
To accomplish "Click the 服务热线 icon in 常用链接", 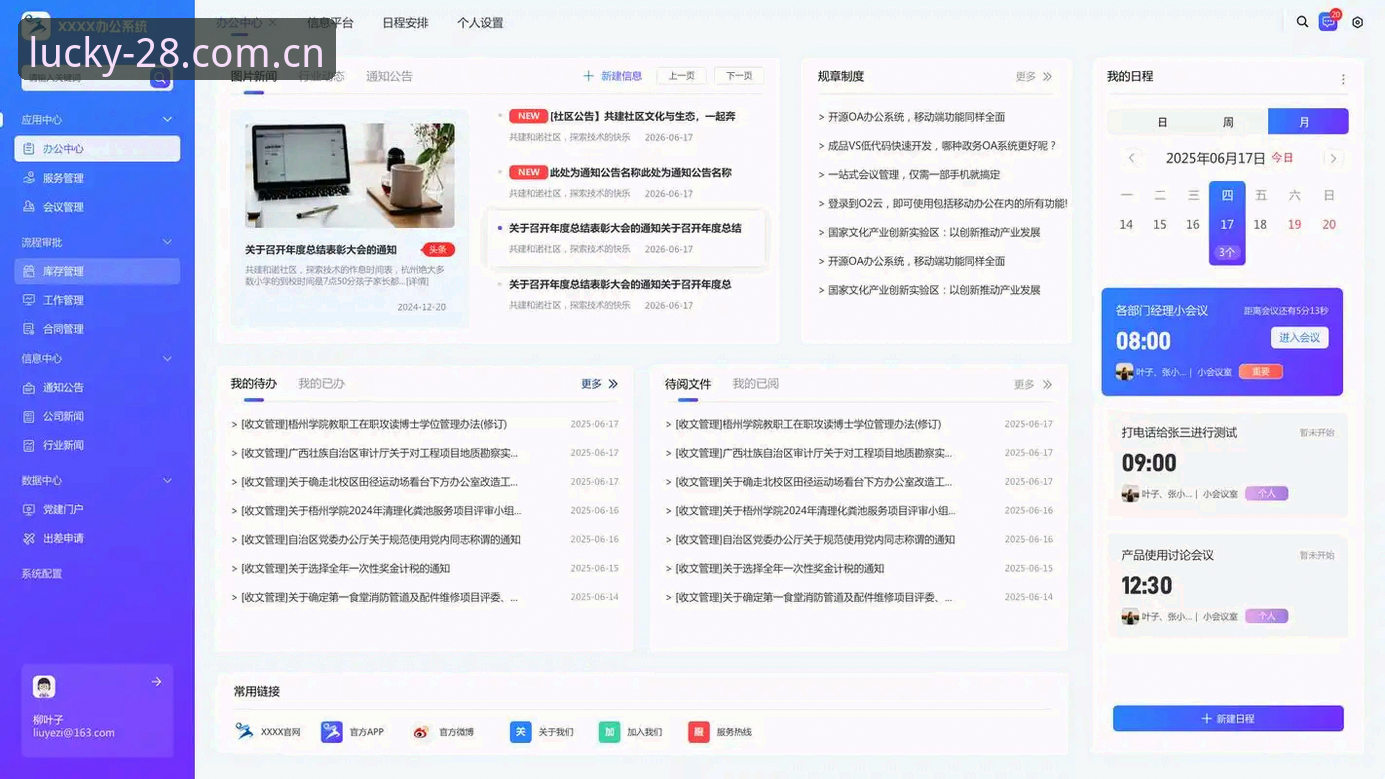I will [698, 732].
